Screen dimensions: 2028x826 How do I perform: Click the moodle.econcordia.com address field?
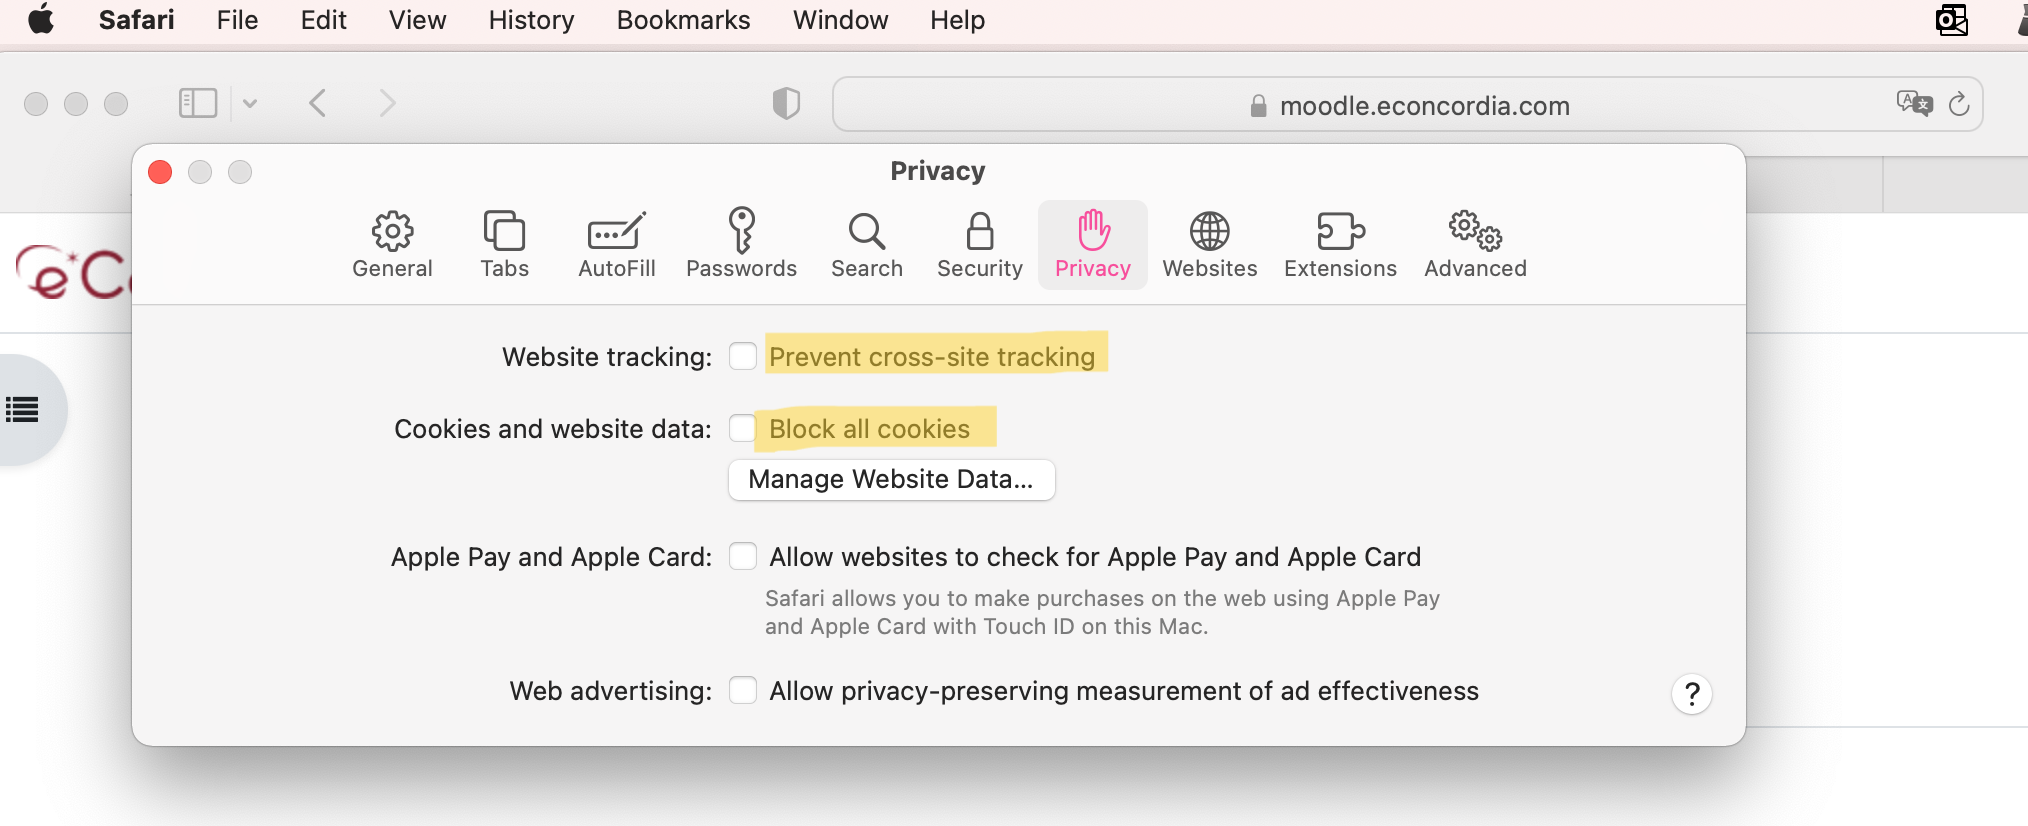click(1407, 104)
